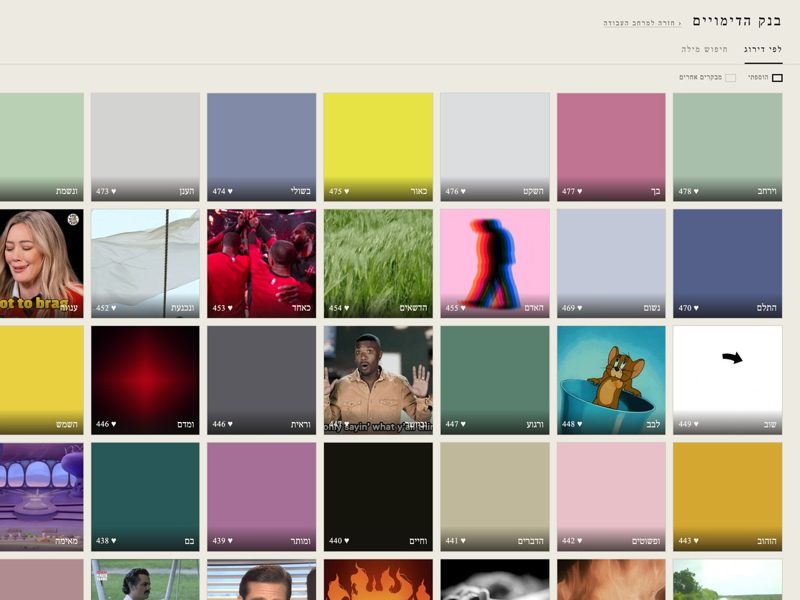
Task: Click the heart on the white flag tile 452
Action: point(113,308)
